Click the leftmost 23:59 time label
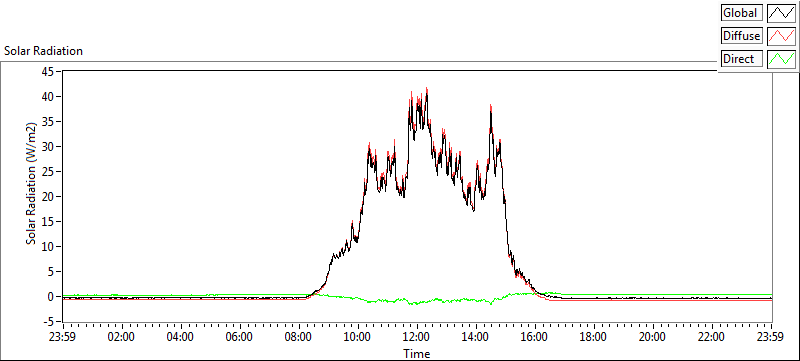Image resolution: width=800 pixels, height=361 pixels. point(63,337)
